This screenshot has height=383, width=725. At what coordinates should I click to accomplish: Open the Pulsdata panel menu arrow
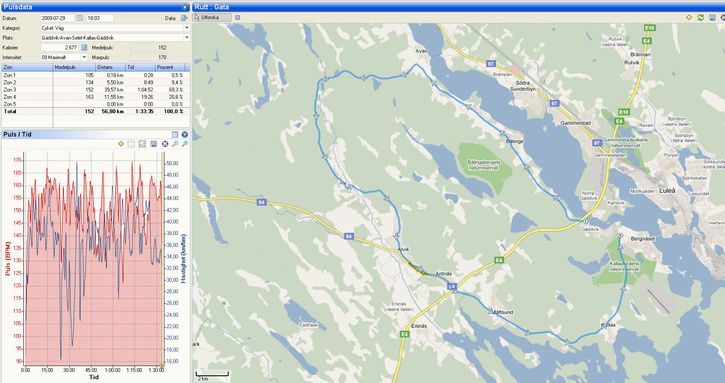184,7
